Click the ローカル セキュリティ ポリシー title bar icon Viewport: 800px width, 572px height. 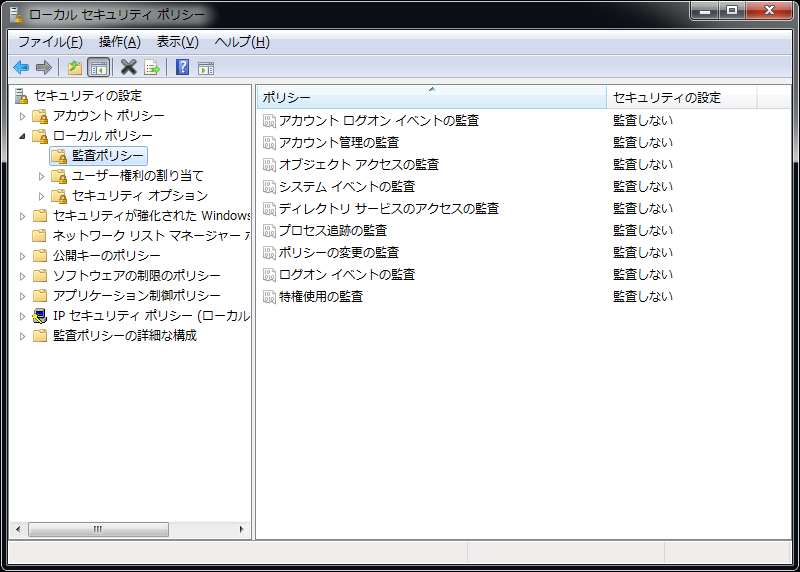pyautogui.click(x=16, y=15)
